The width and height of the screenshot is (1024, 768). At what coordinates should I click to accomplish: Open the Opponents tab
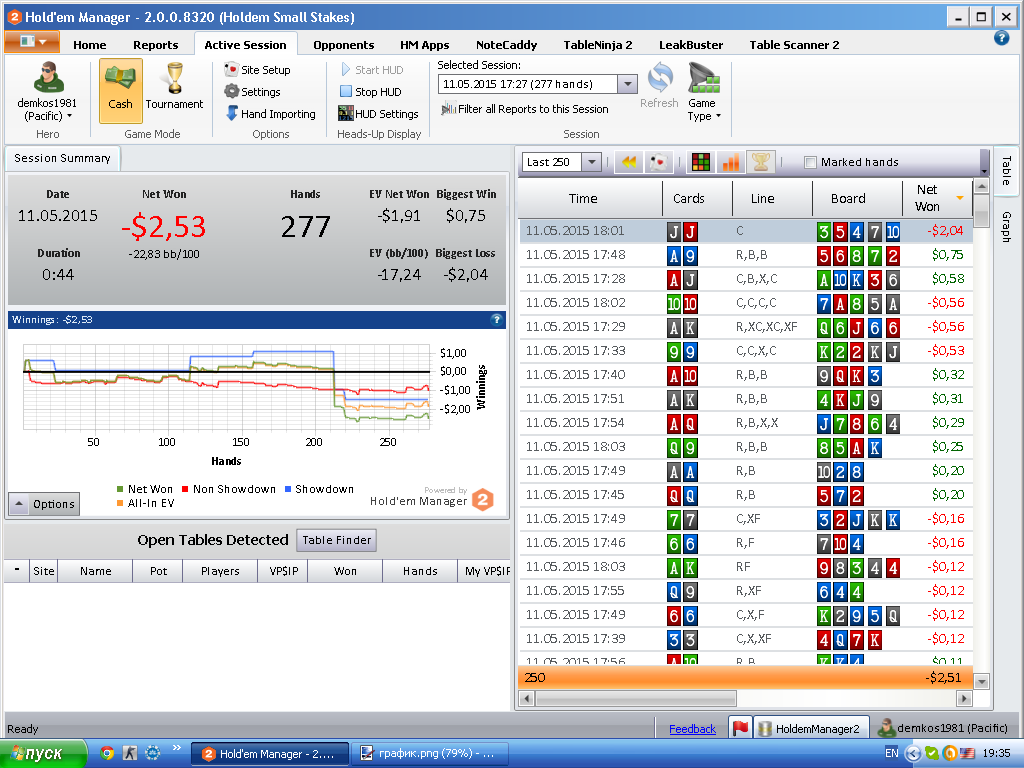click(344, 45)
